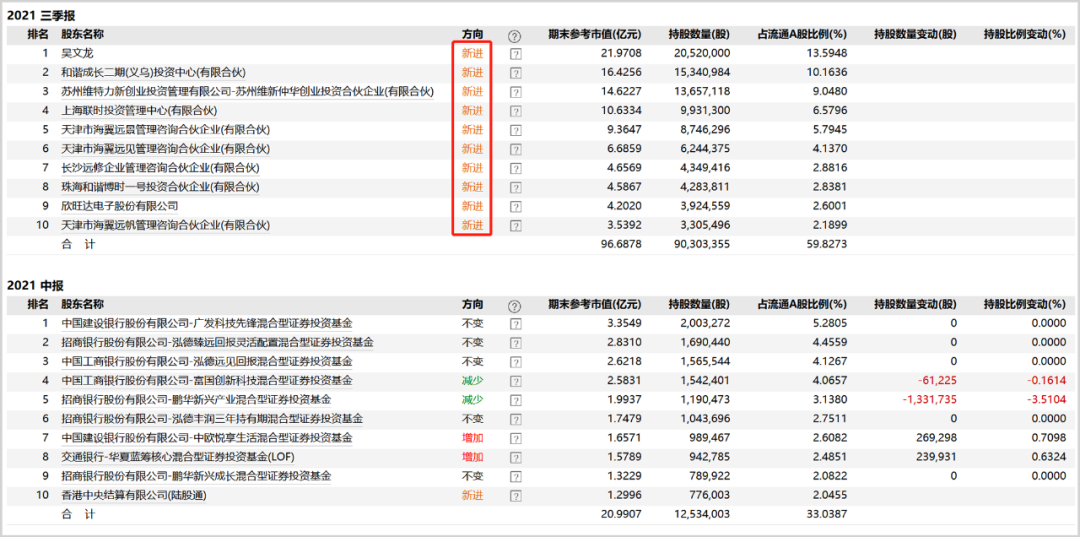
Task: Click the question-mark help icon in 2021 中报 header
Action: pyautogui.click(x=515, y=306)
